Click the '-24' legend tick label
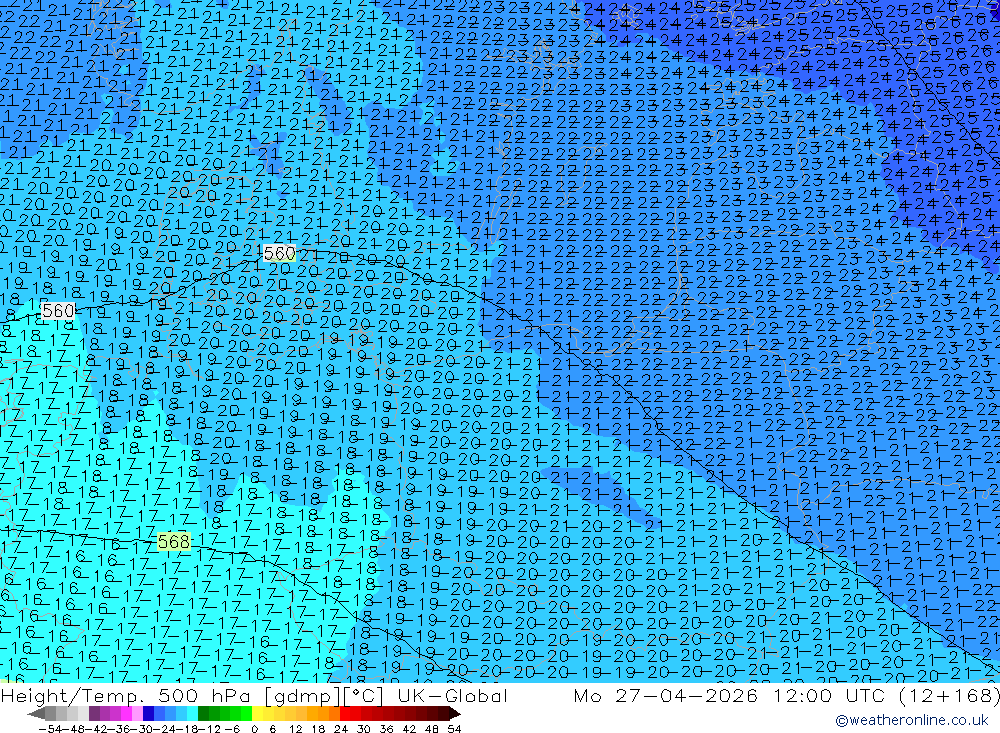Viewport: 1000px width, 733px height. coord(165,729)
